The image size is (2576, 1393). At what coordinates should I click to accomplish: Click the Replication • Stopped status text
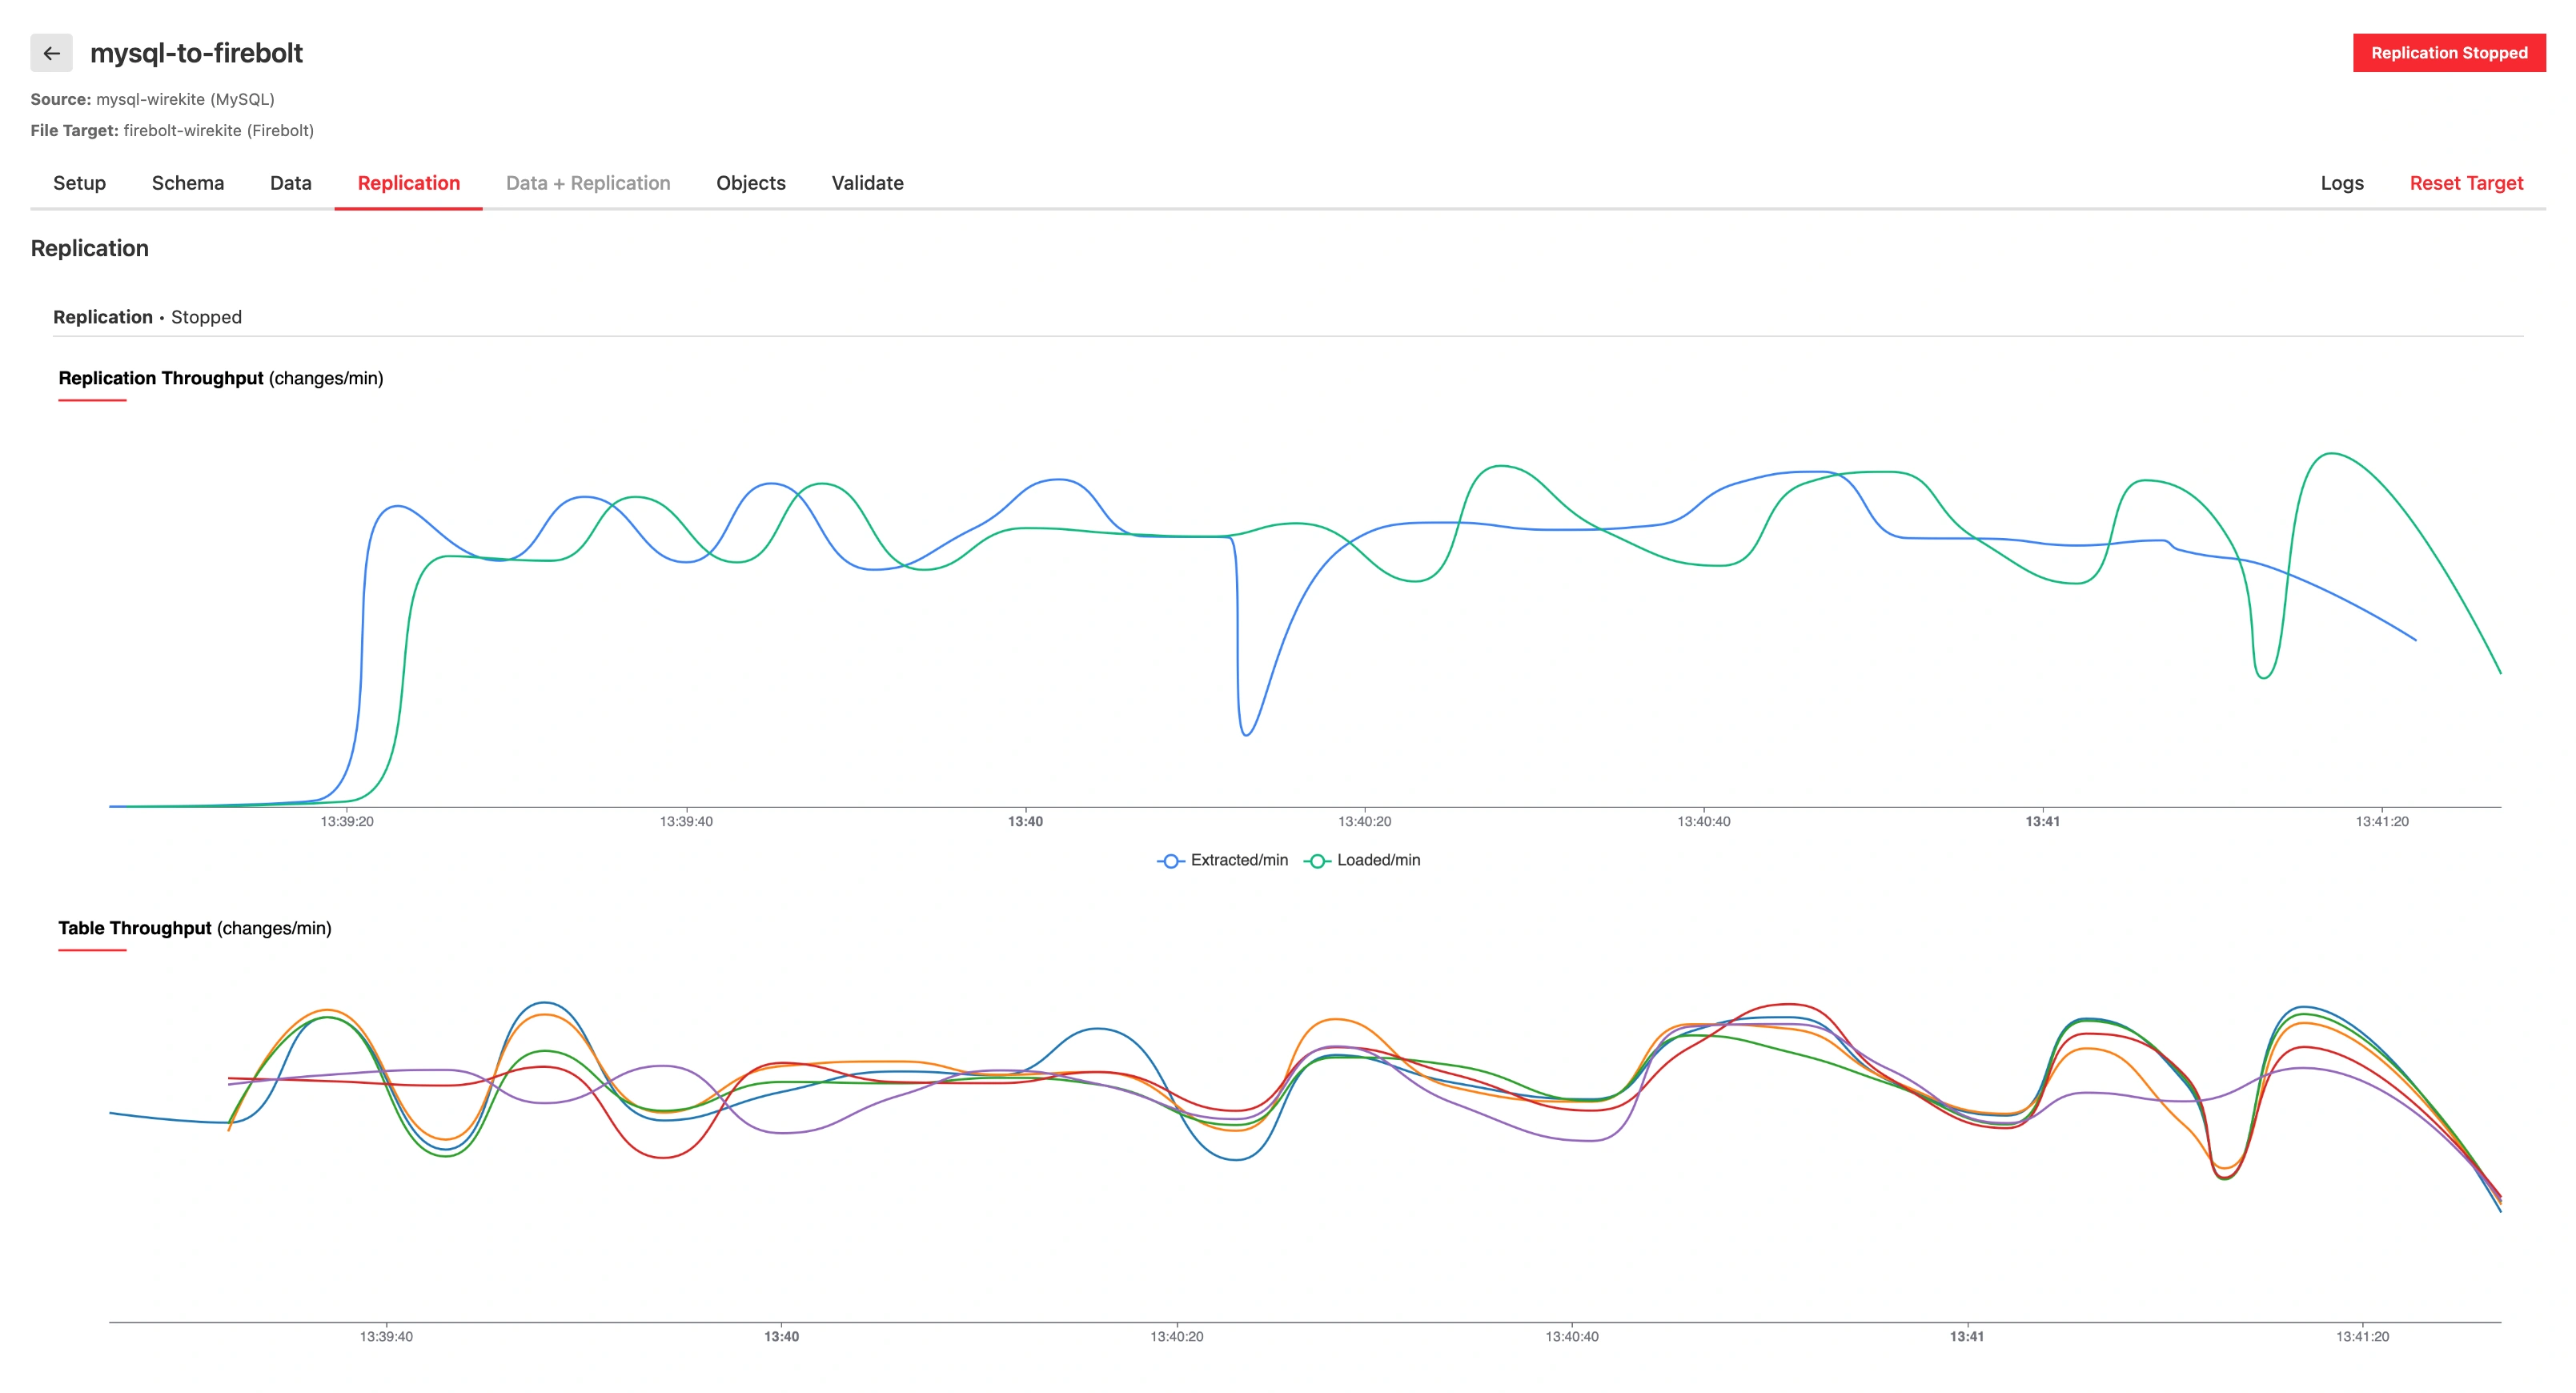tap(147, 317)
